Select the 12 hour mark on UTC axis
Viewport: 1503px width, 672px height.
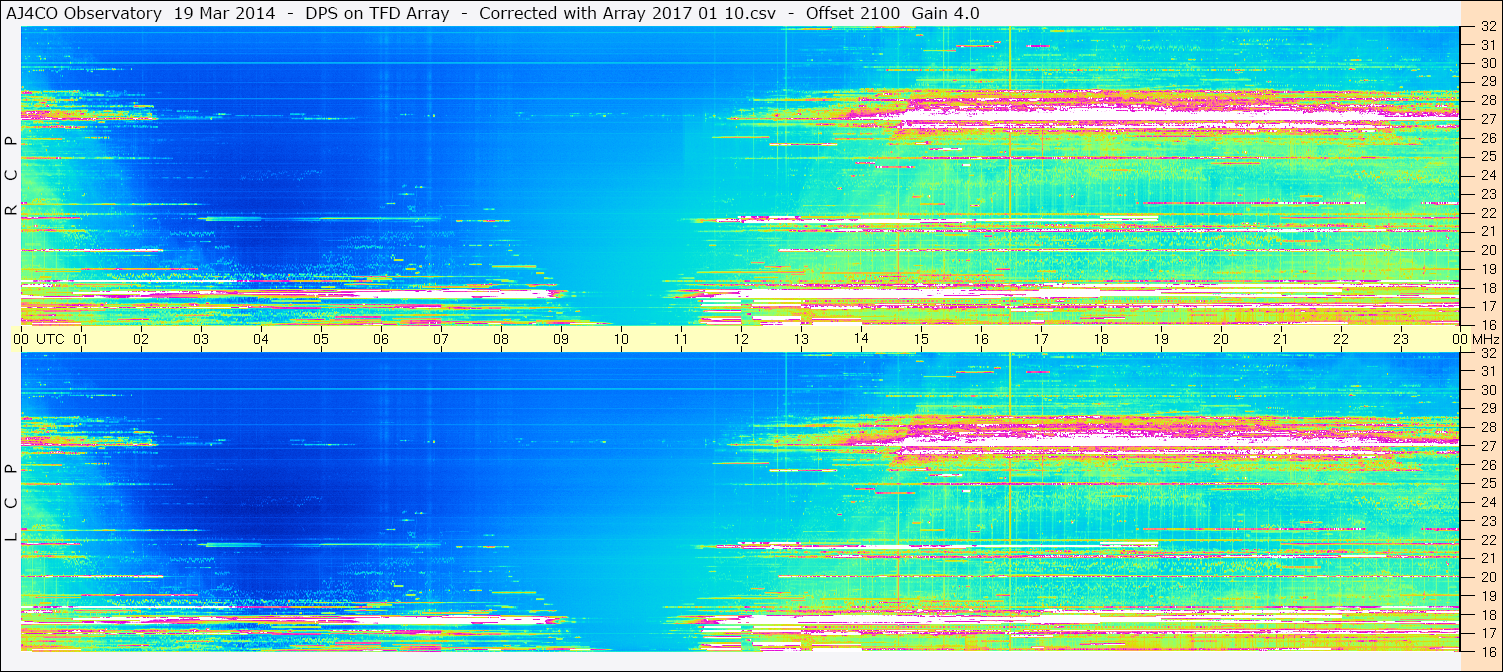(x=741, y=339)
